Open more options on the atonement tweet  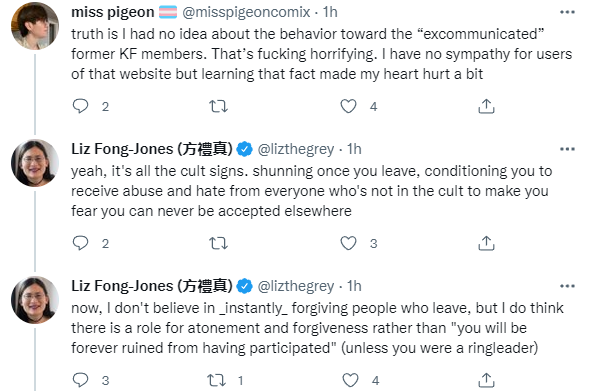(x=567, y=286)
